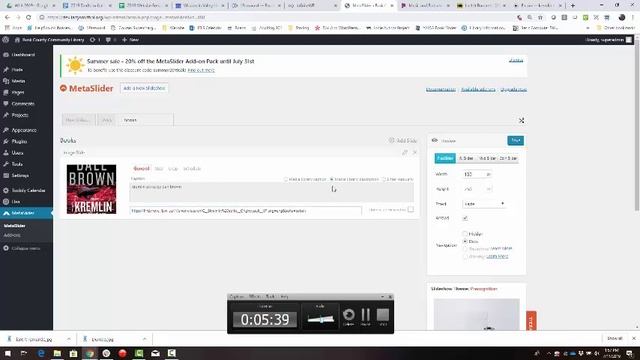Toggle the eye icon beside Preview
The image size is (640, 360).
[435, 140]
